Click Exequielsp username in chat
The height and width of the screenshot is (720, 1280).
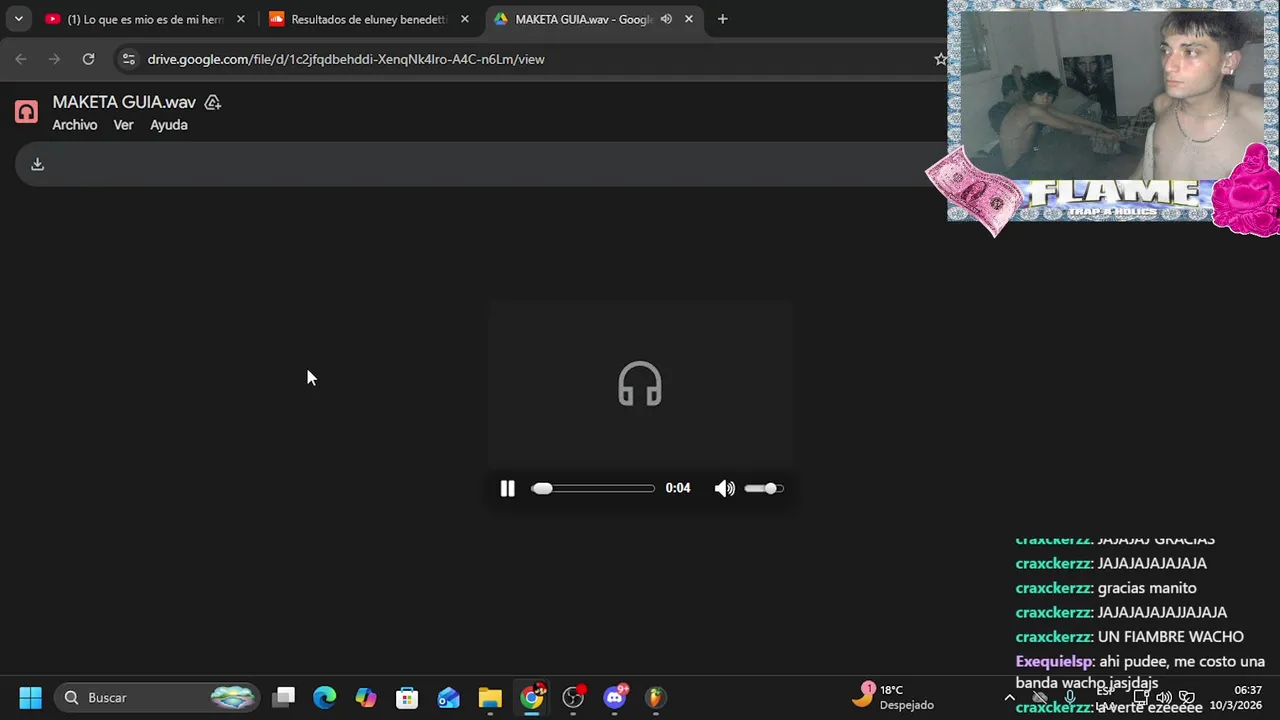pos(1054,661)
